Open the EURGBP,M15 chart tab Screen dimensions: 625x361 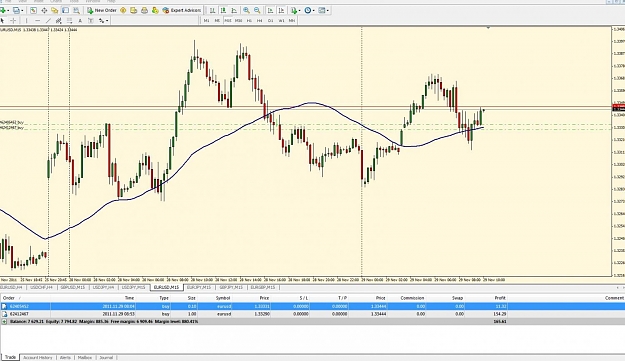(x=263, y=287)
